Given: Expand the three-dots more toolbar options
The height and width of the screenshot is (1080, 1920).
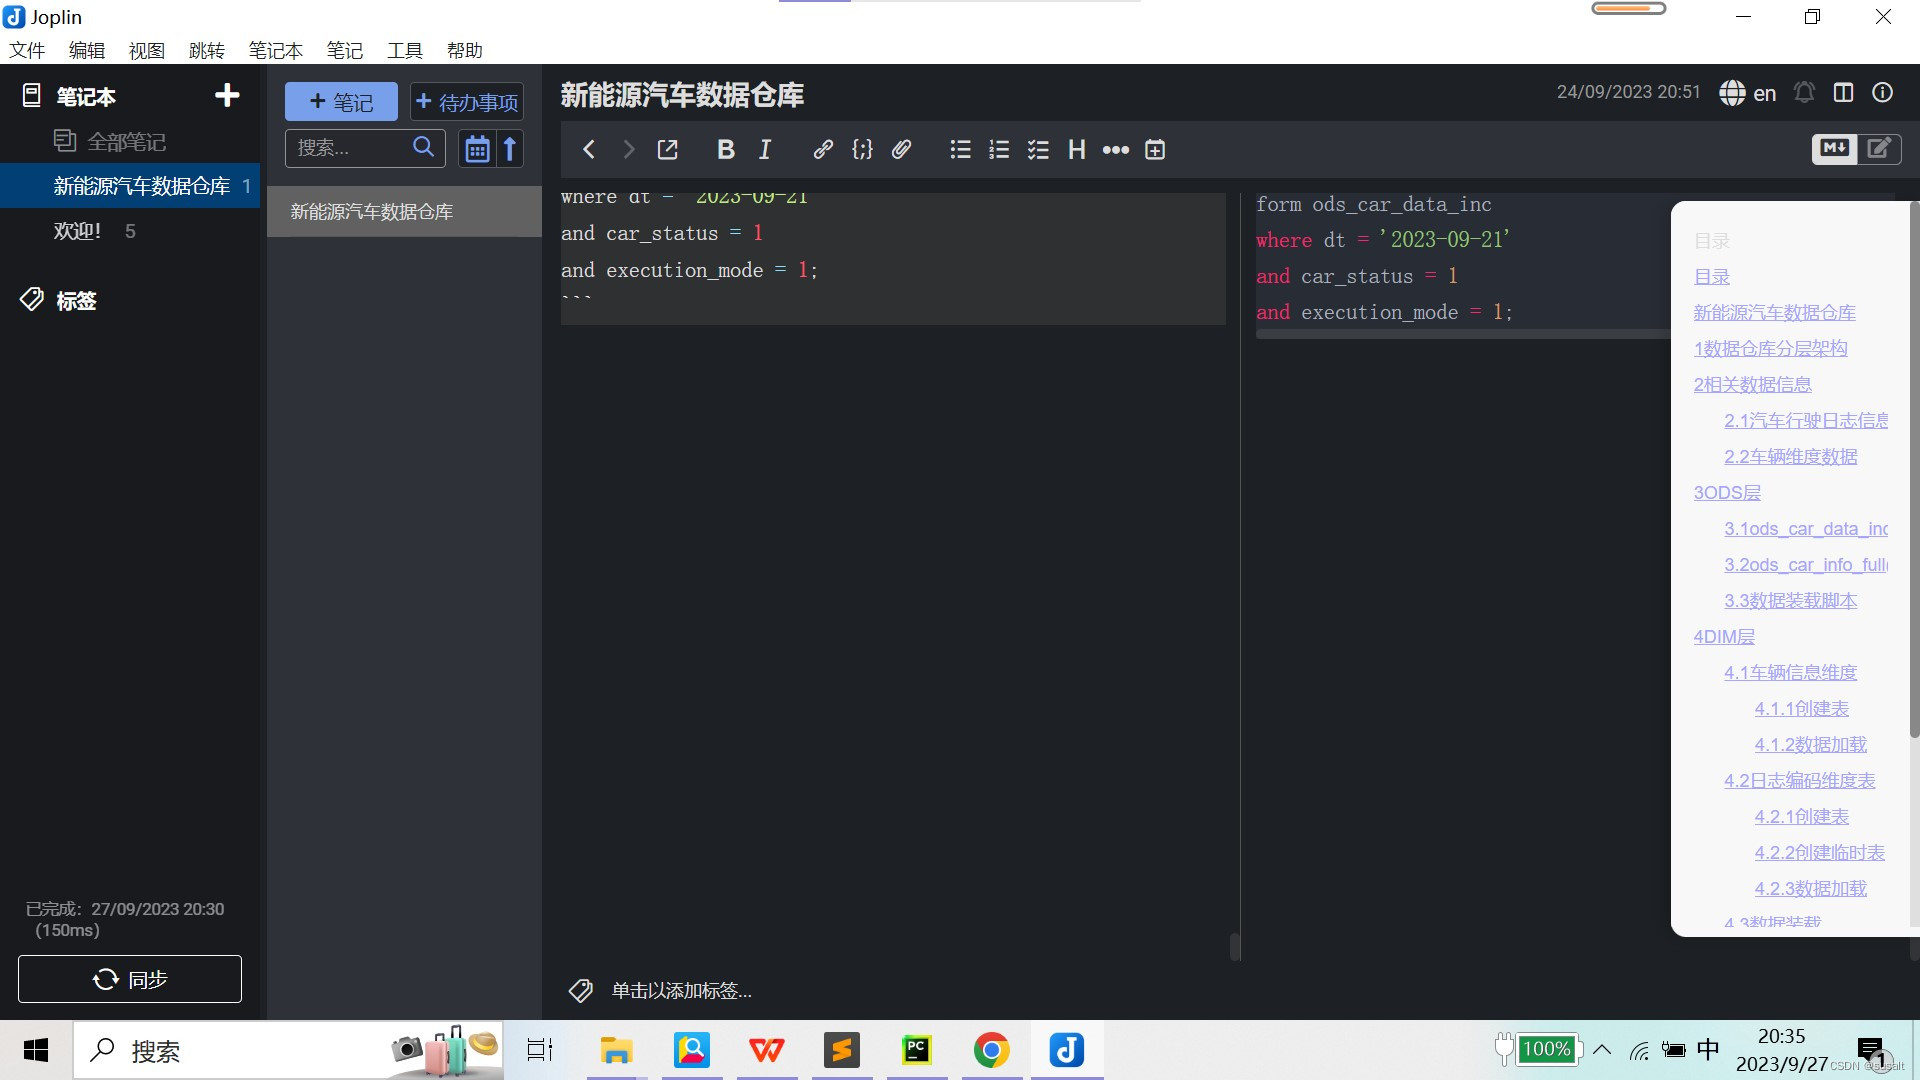Looking at the screenshot, I should coord(1116,150).
